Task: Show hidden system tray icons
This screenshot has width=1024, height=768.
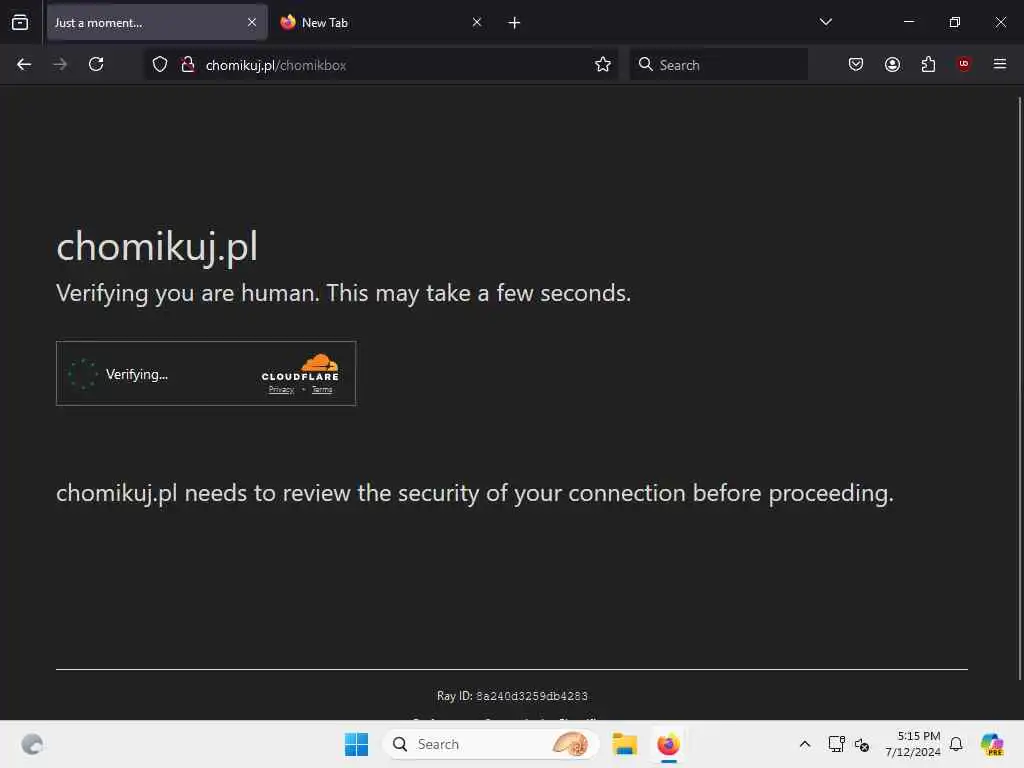Action: 805,744
